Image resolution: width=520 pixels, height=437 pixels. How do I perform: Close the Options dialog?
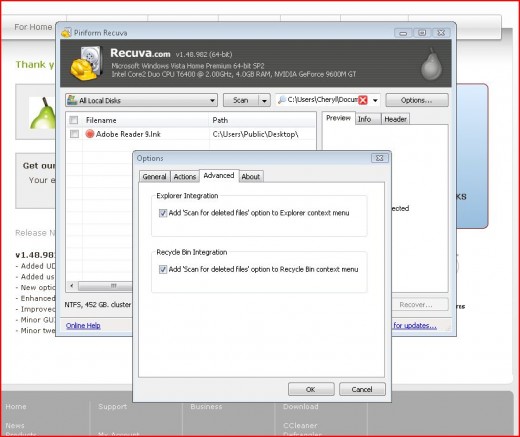pos(379,158)
